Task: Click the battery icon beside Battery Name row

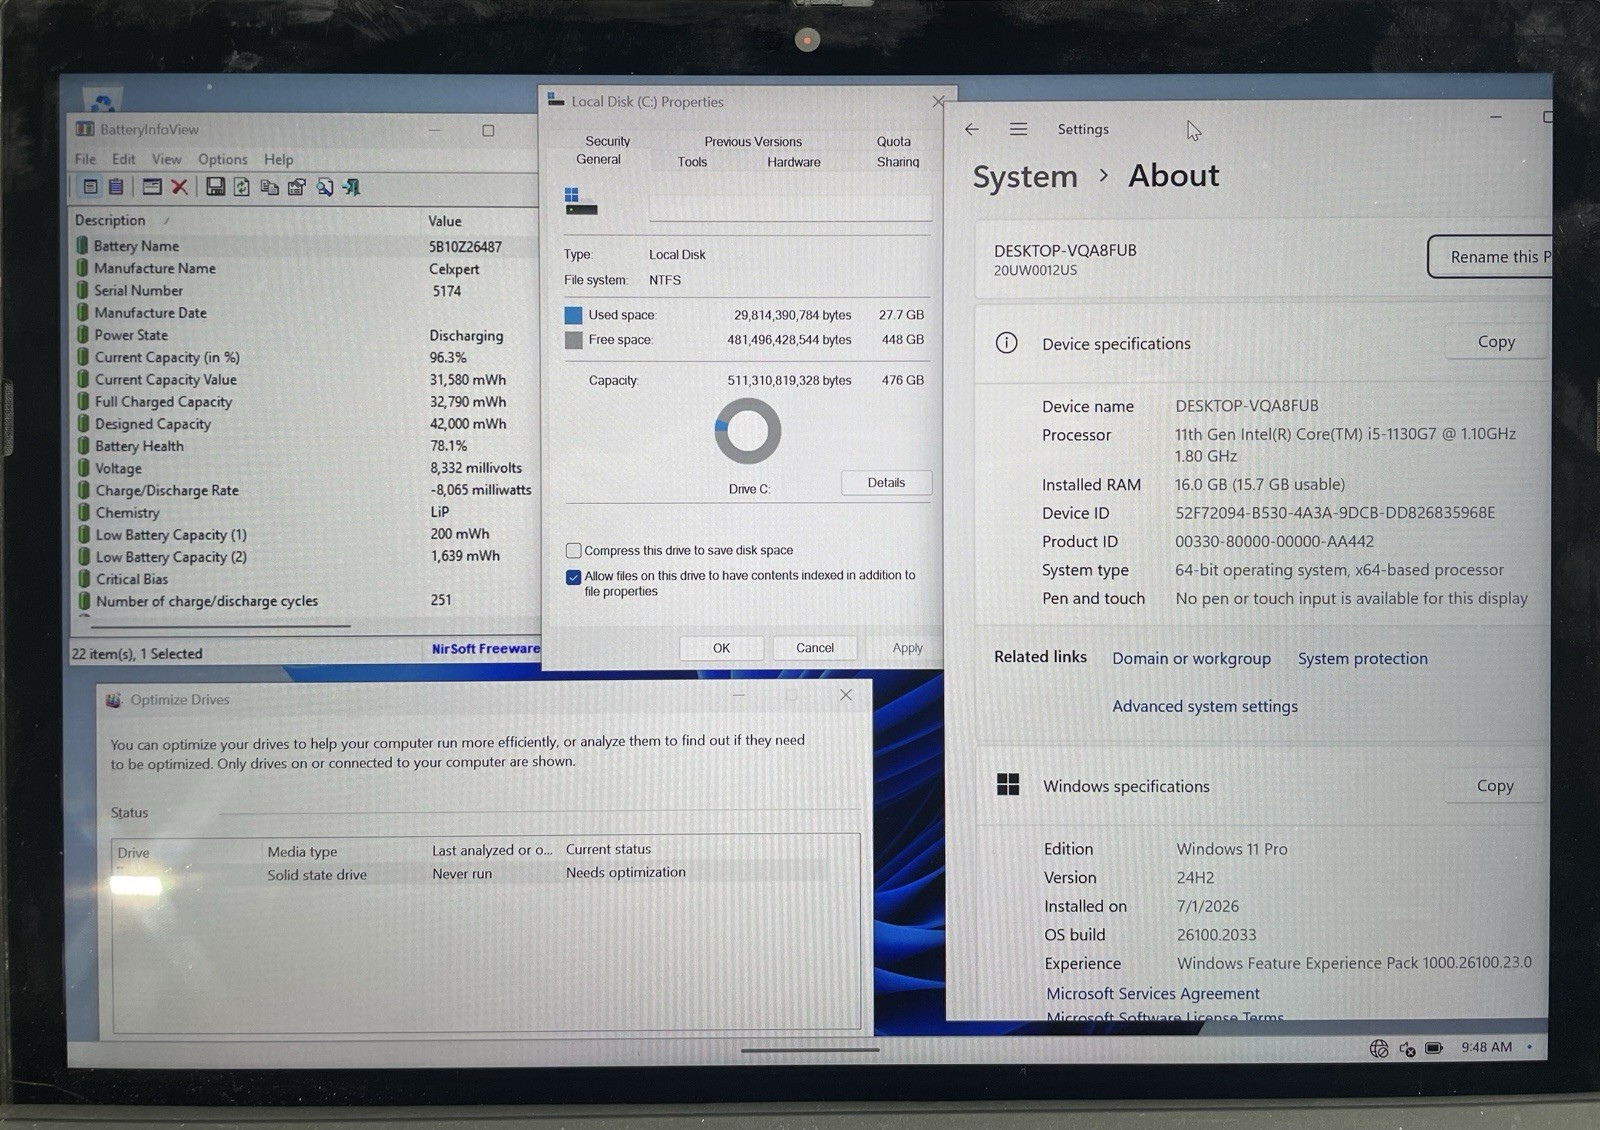Action: (83, 245)
